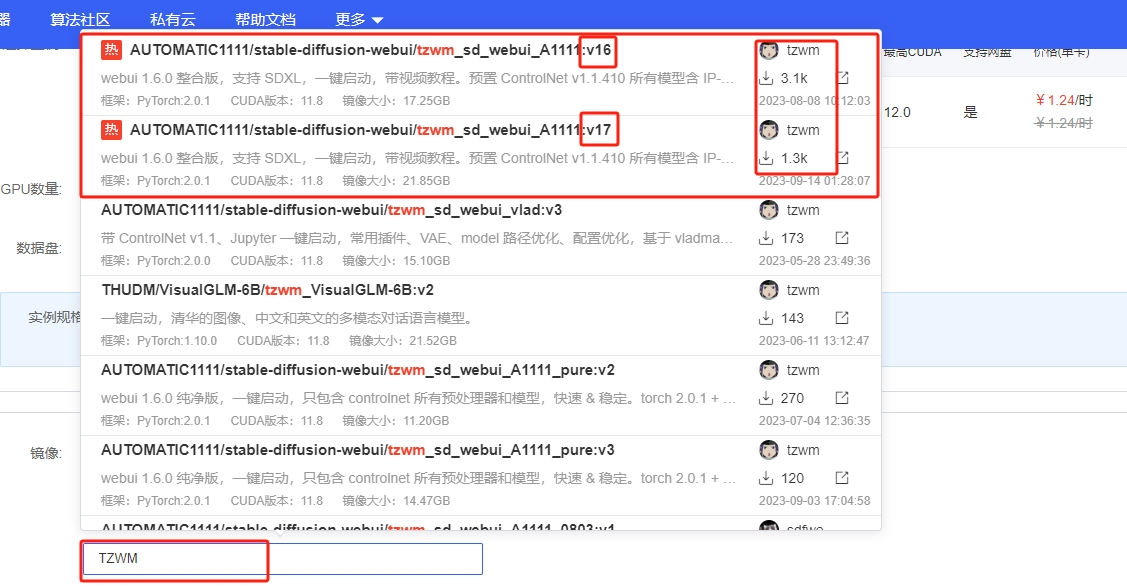Open the 私有云 menu item
The height and width of the screenshot is (588, 1127).
[x=171, y=17]
